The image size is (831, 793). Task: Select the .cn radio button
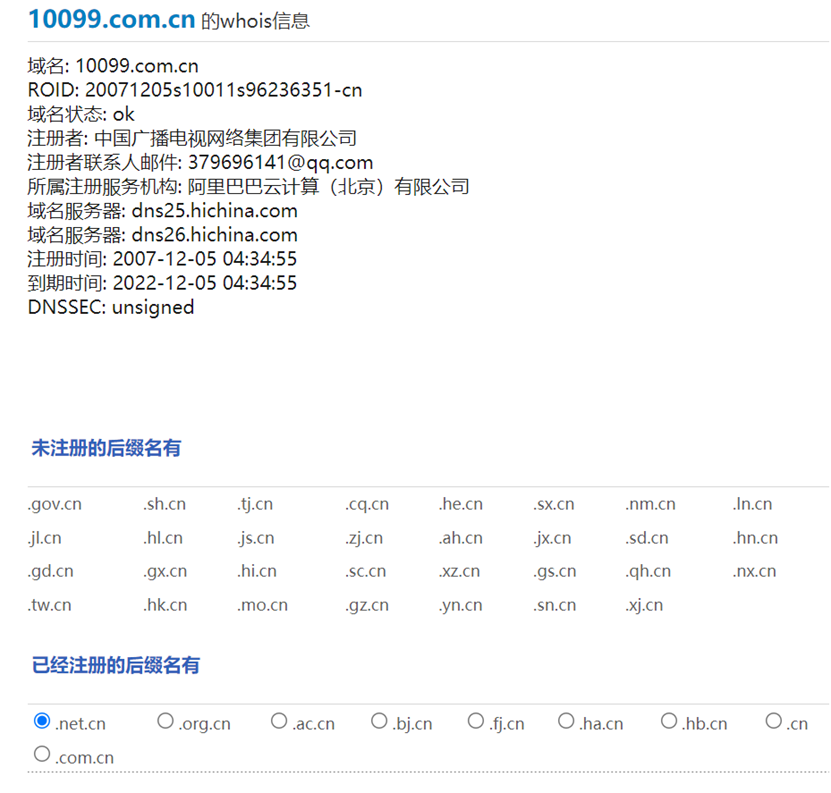coord(774,721)
